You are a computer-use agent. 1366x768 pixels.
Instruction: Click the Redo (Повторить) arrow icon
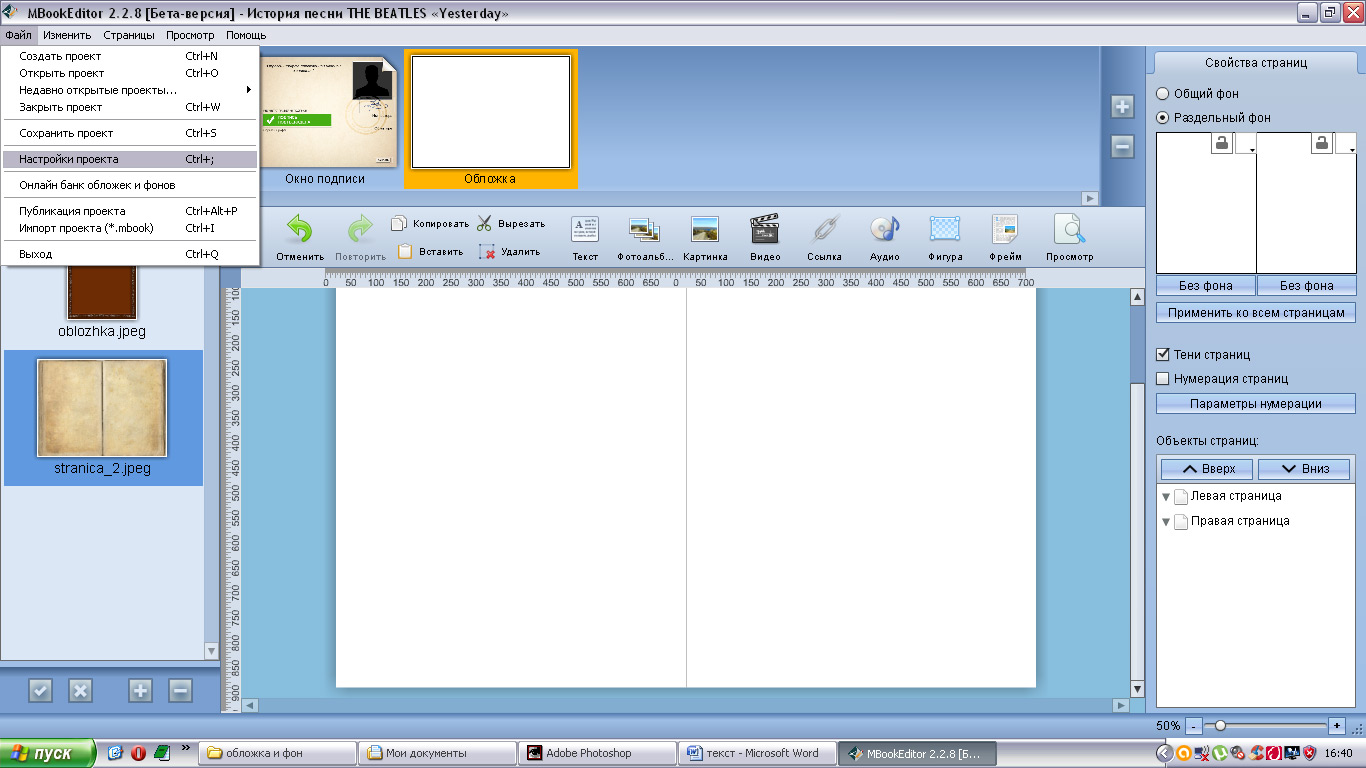(x=360, y=229)
